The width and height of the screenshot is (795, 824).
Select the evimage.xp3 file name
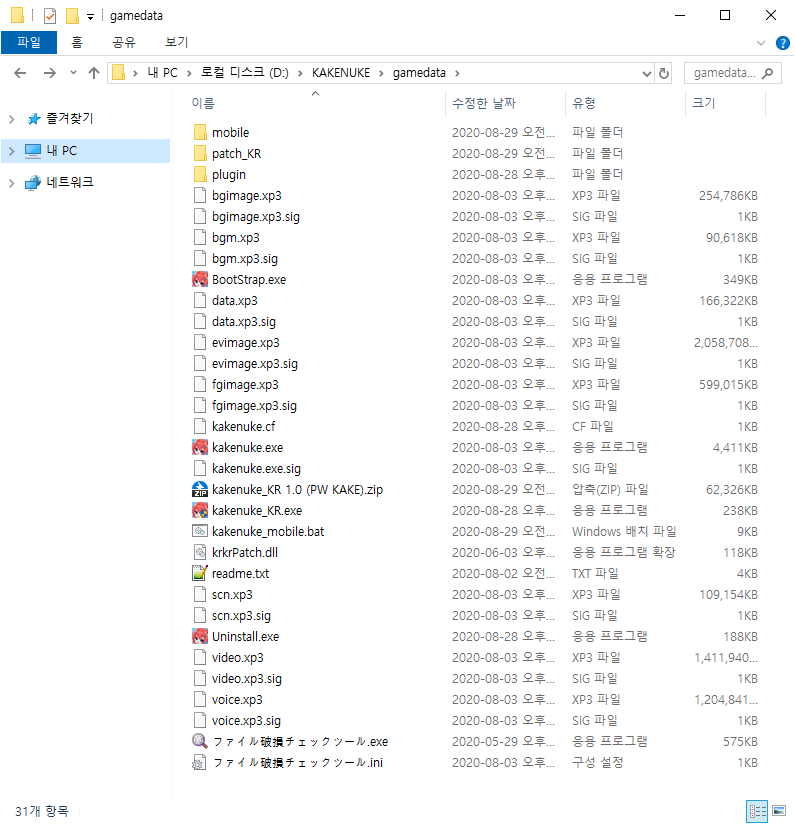[x=245, y=343]
